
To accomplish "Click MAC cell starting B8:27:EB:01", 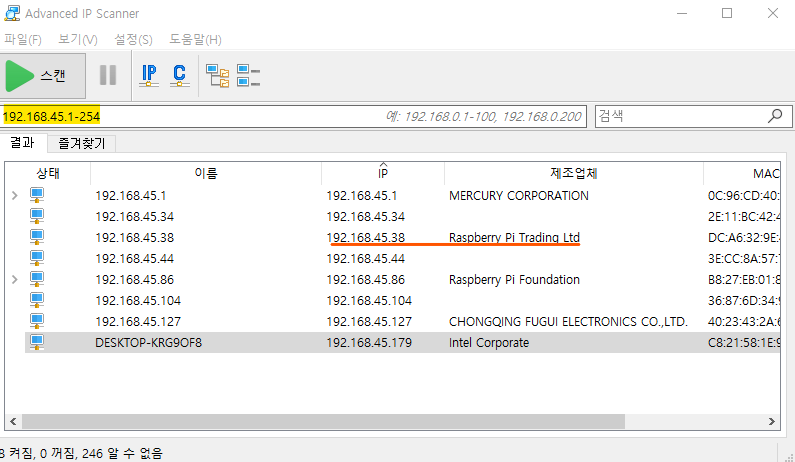I will tap(744, 279).
